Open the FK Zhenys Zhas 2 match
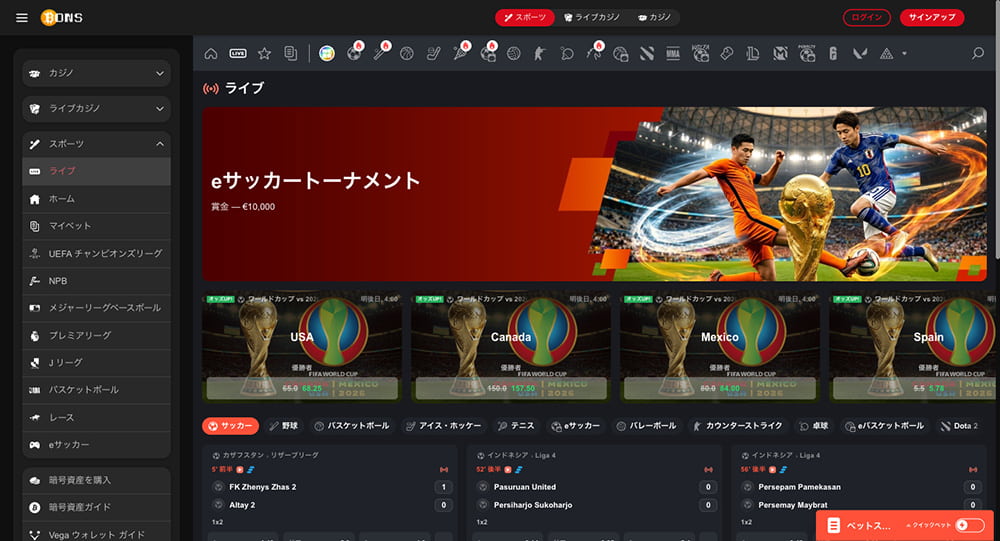The image size is (1000, 541). 263,487
